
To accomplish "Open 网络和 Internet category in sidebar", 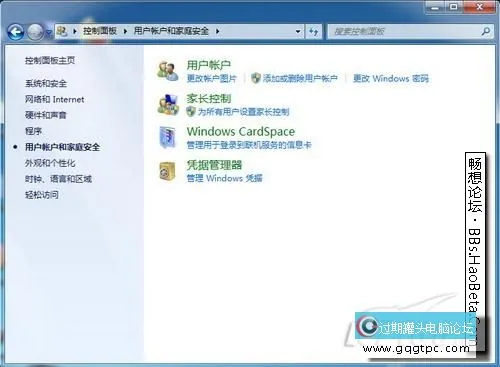I will click(x=55, y=99).
